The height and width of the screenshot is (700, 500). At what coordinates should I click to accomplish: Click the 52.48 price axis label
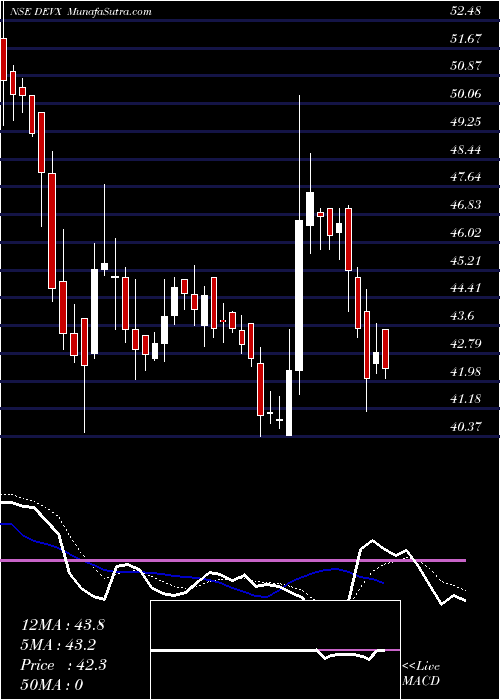(x=466, y=11)
